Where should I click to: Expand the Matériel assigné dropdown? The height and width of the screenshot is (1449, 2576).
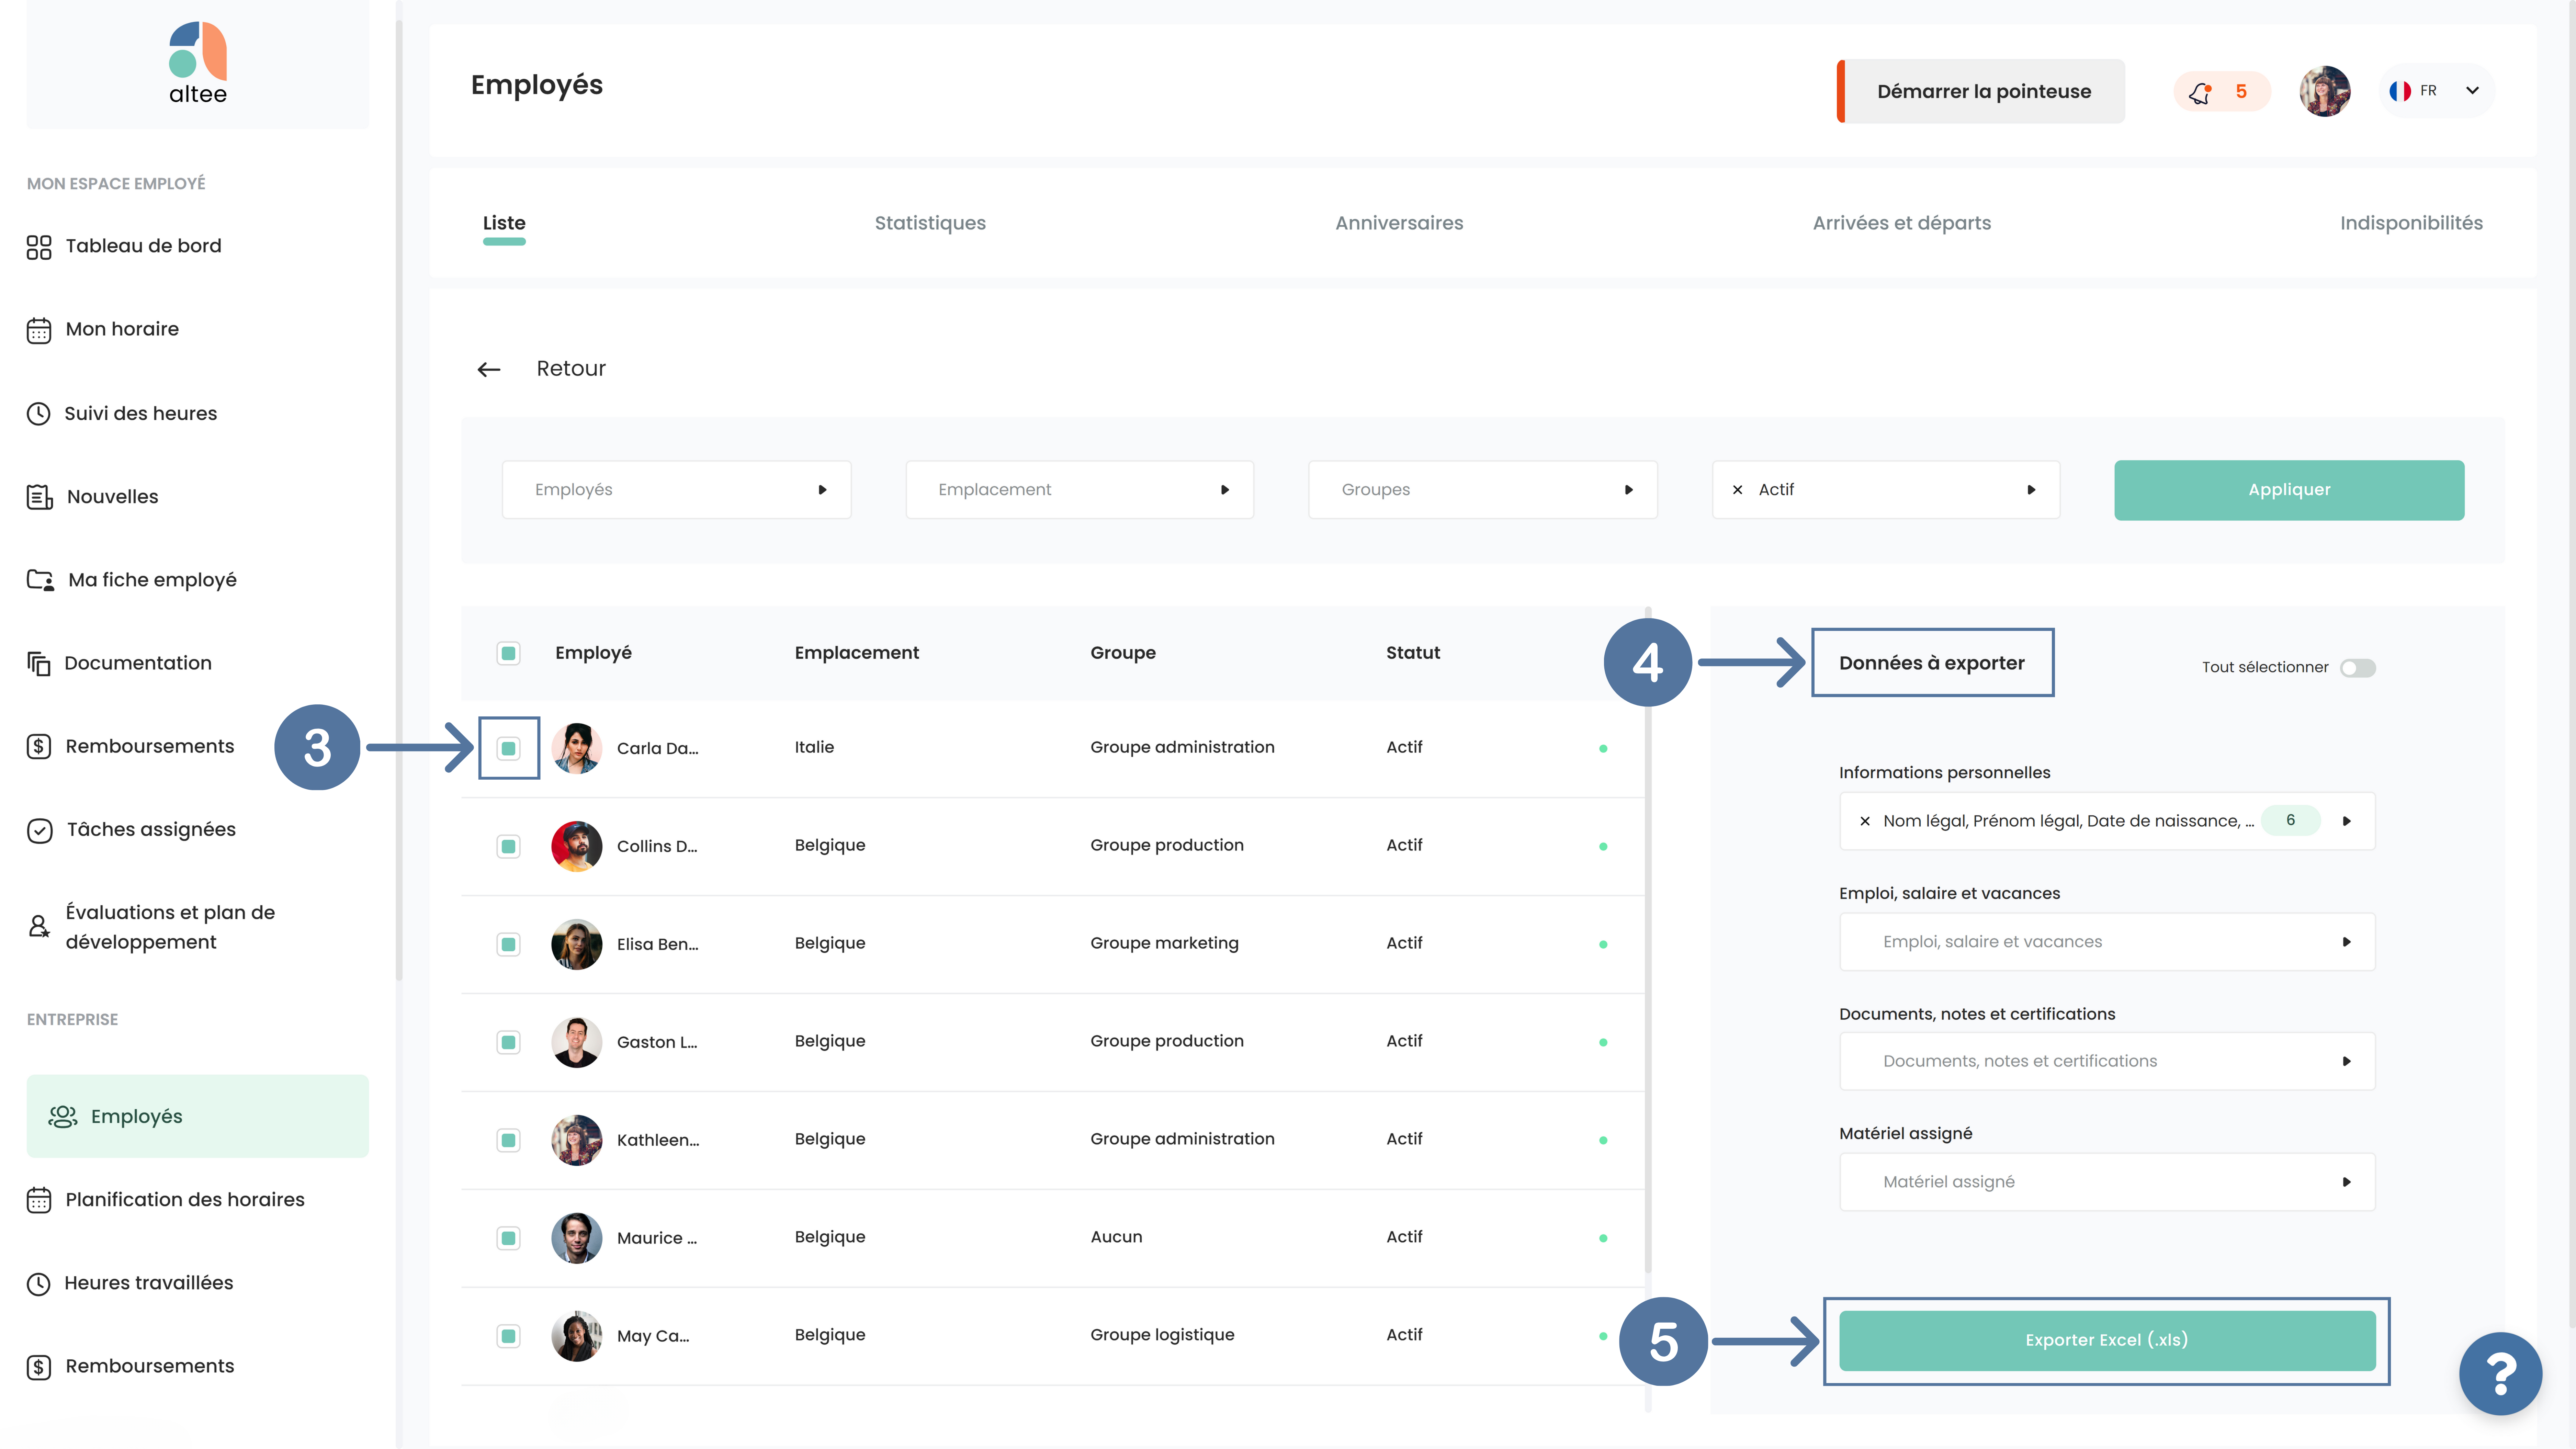point(2107,1182)
